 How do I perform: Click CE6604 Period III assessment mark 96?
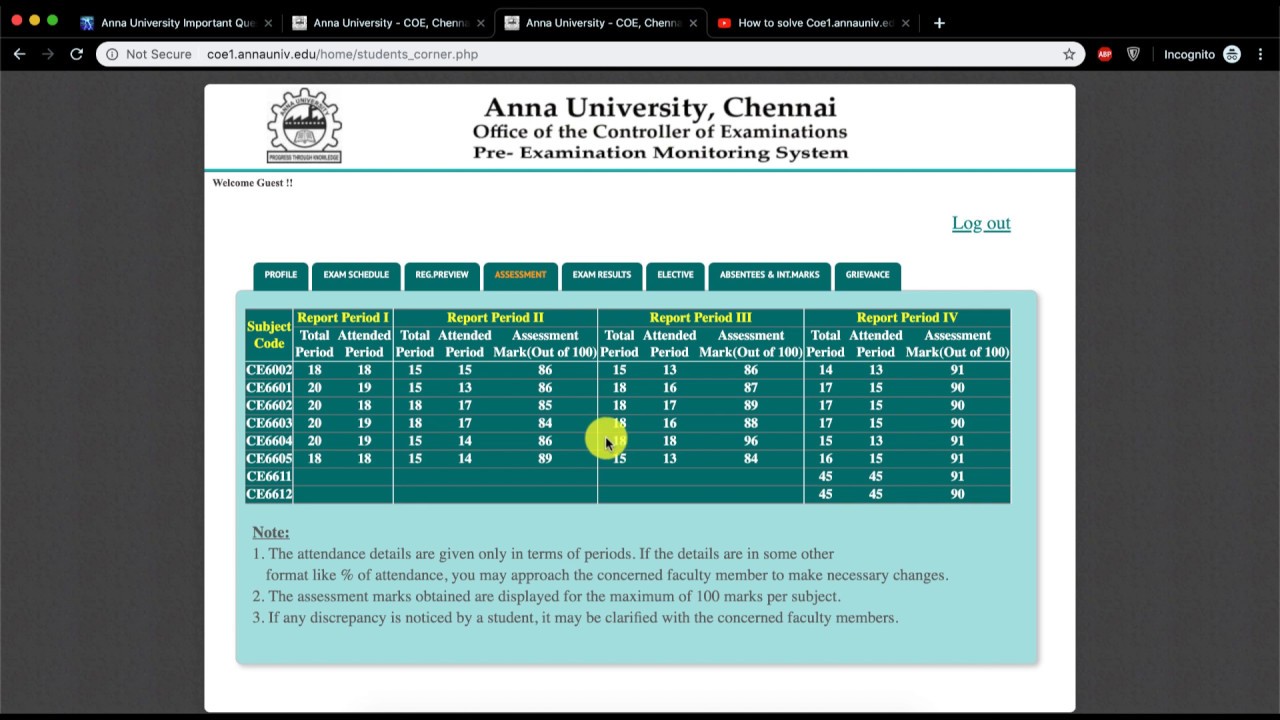pos(751,441)
